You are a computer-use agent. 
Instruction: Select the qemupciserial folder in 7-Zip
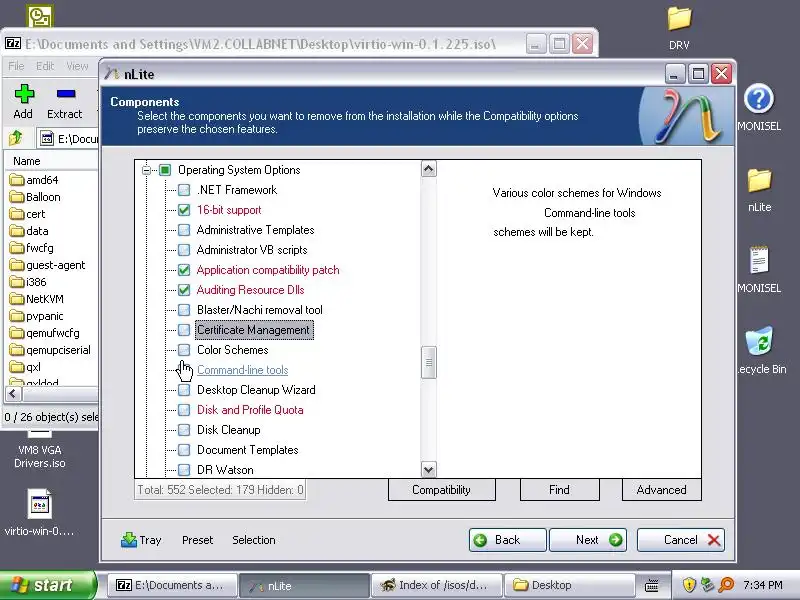pos(50,350)
